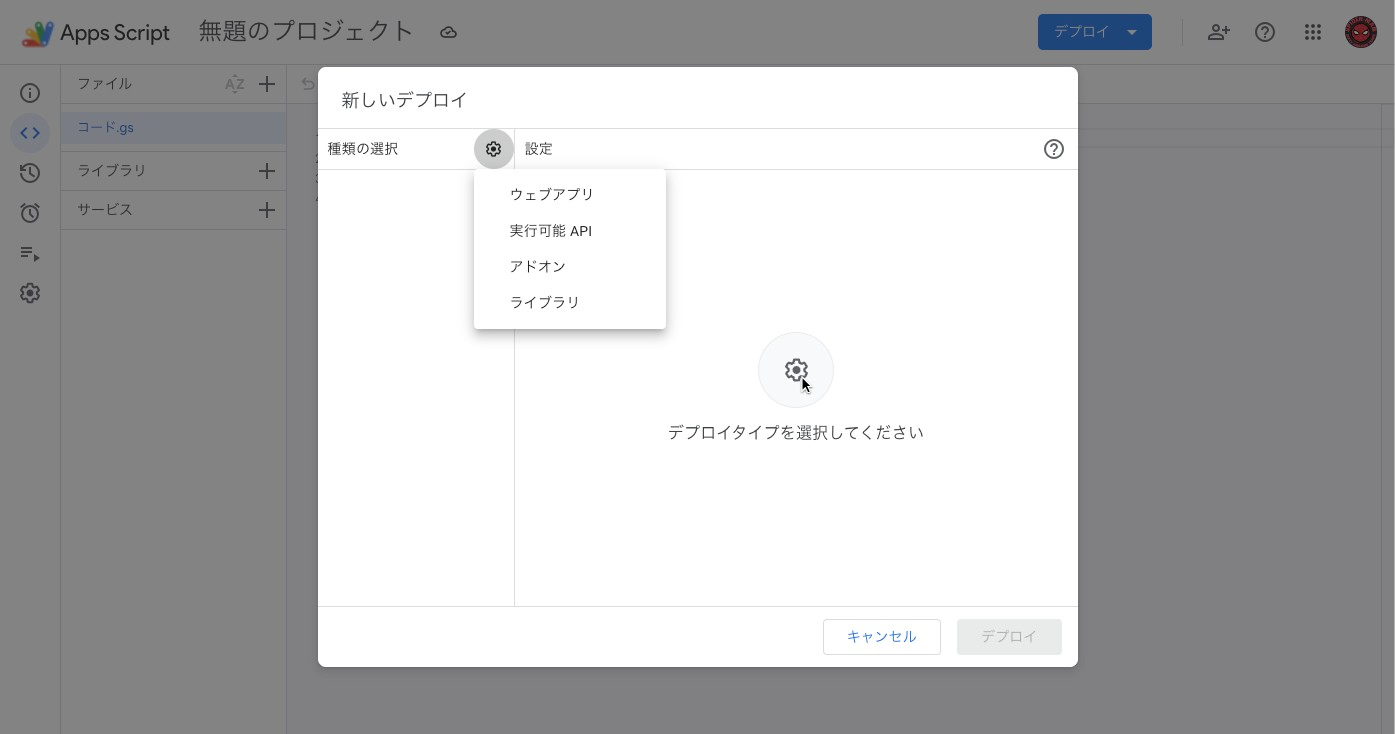
Task: Add a new file with the plus icon
Action: point(267,84)
